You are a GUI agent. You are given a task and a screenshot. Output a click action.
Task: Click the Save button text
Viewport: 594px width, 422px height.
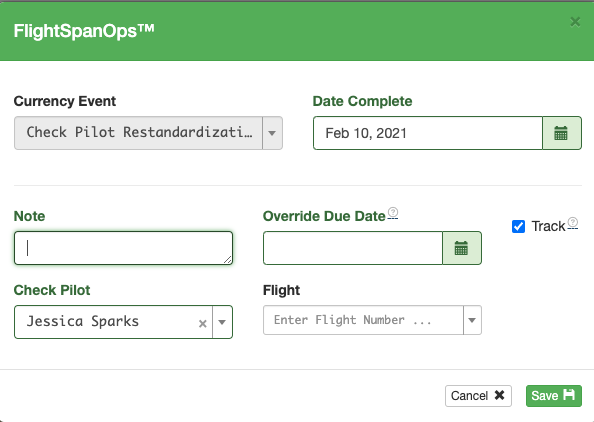tap(544, 396)
